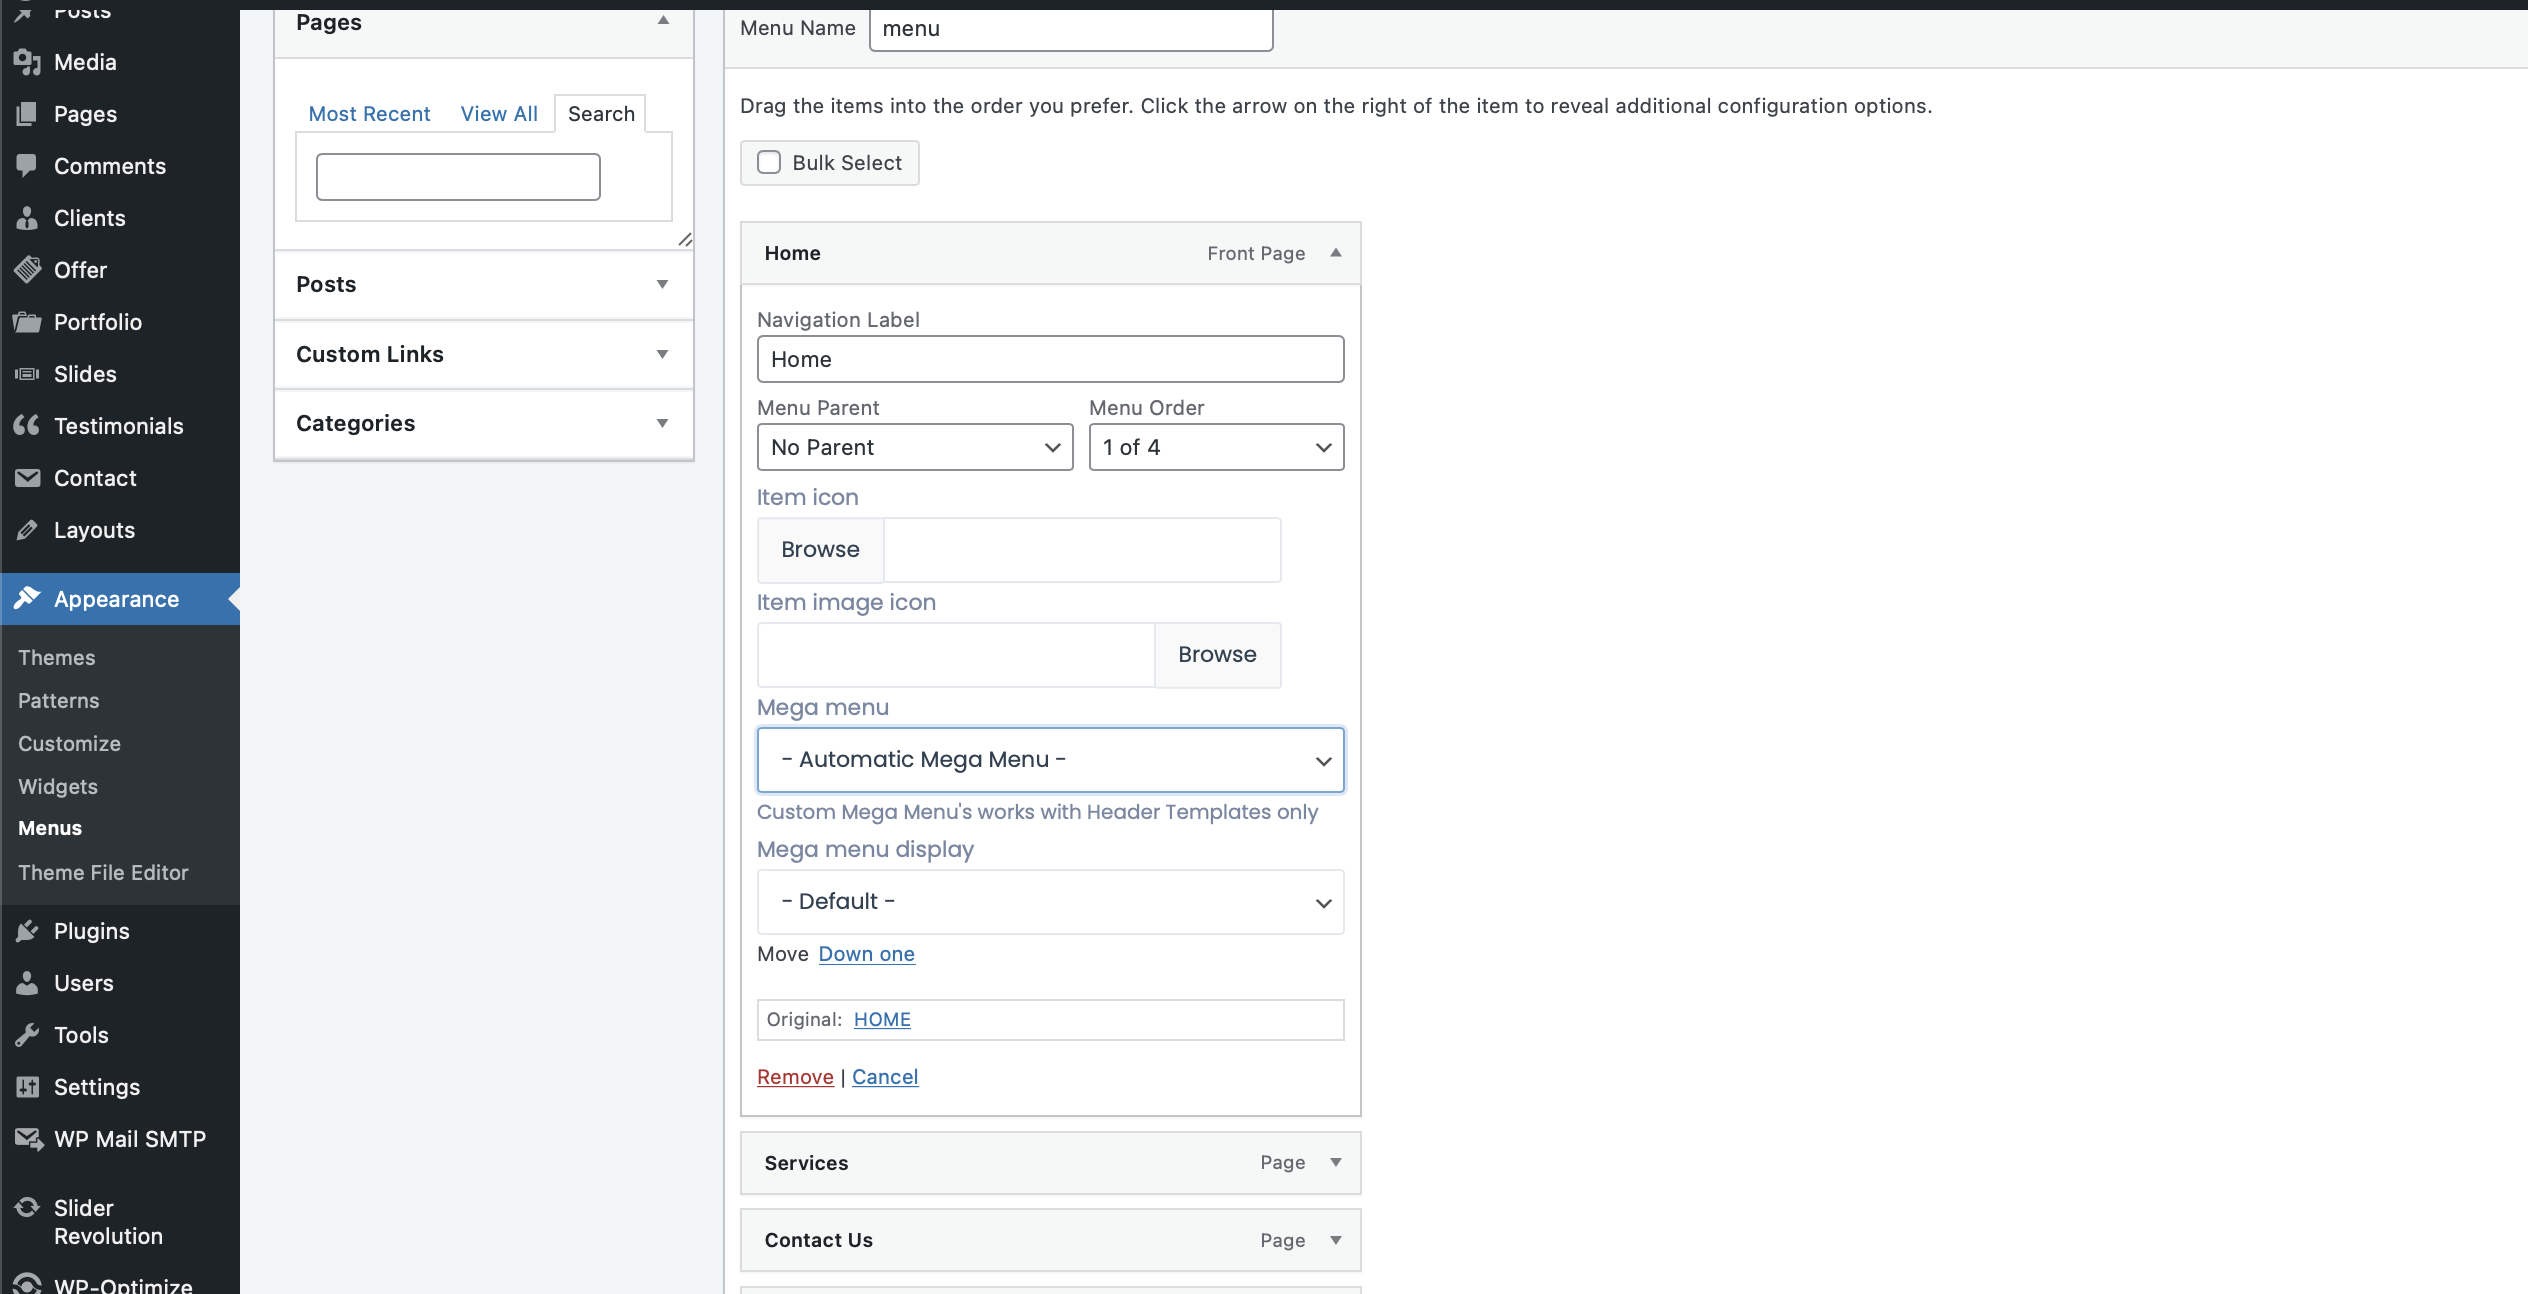Image resolution: width=2528 pixels, height=1294 pixels.
Task: Click the Clients person icon
Action: 27,218
